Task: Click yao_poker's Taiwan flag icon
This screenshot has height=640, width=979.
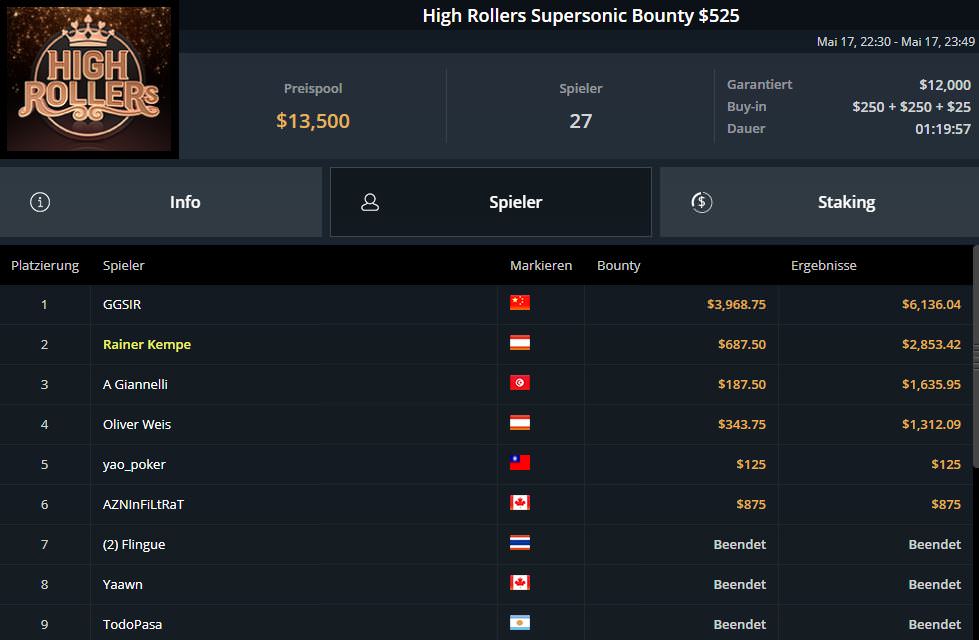Action: coord(520,463)
